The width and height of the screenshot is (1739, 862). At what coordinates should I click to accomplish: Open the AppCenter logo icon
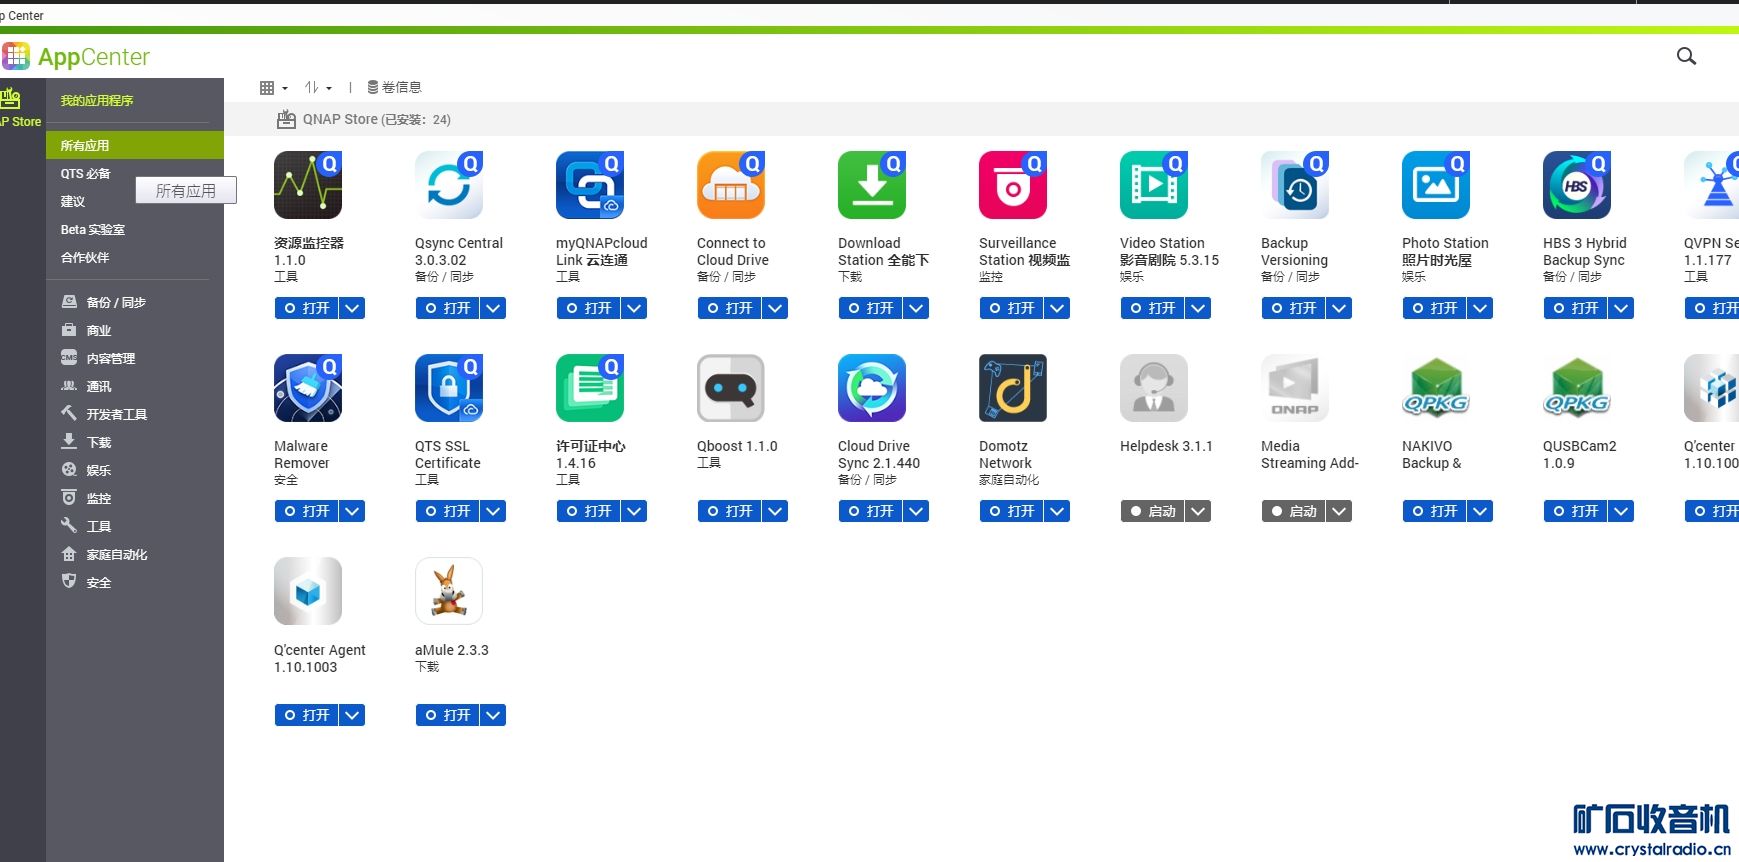(x=16, y=56)
